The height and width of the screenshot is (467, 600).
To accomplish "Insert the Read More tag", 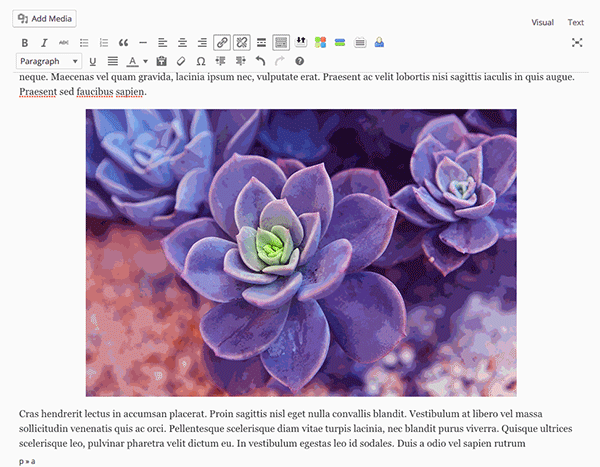I will coord(261,43).
